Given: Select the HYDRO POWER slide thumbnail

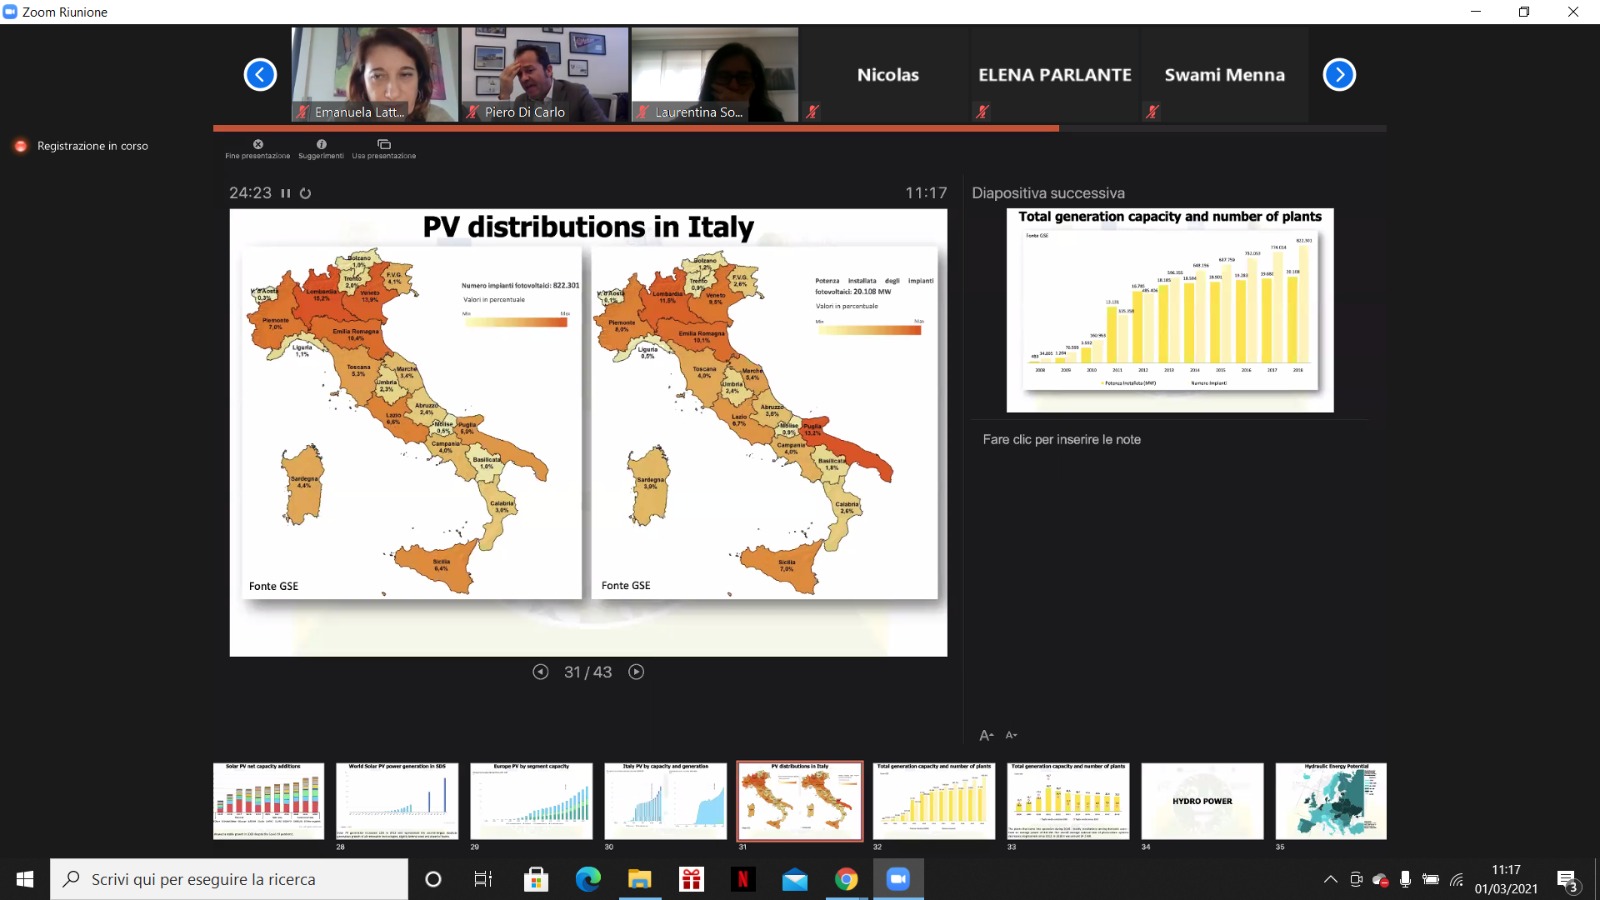Looking at the screenshot, I should coord(1202,801).
